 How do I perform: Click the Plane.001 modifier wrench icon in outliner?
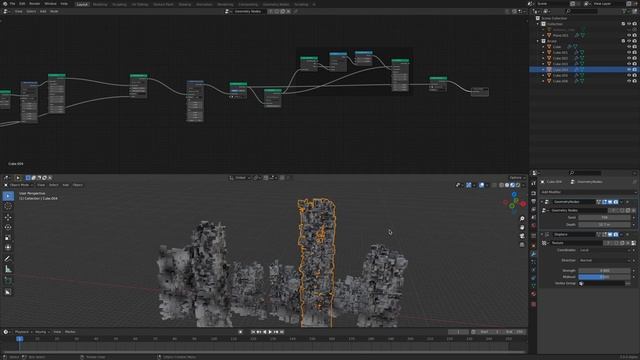click(577, 36)
